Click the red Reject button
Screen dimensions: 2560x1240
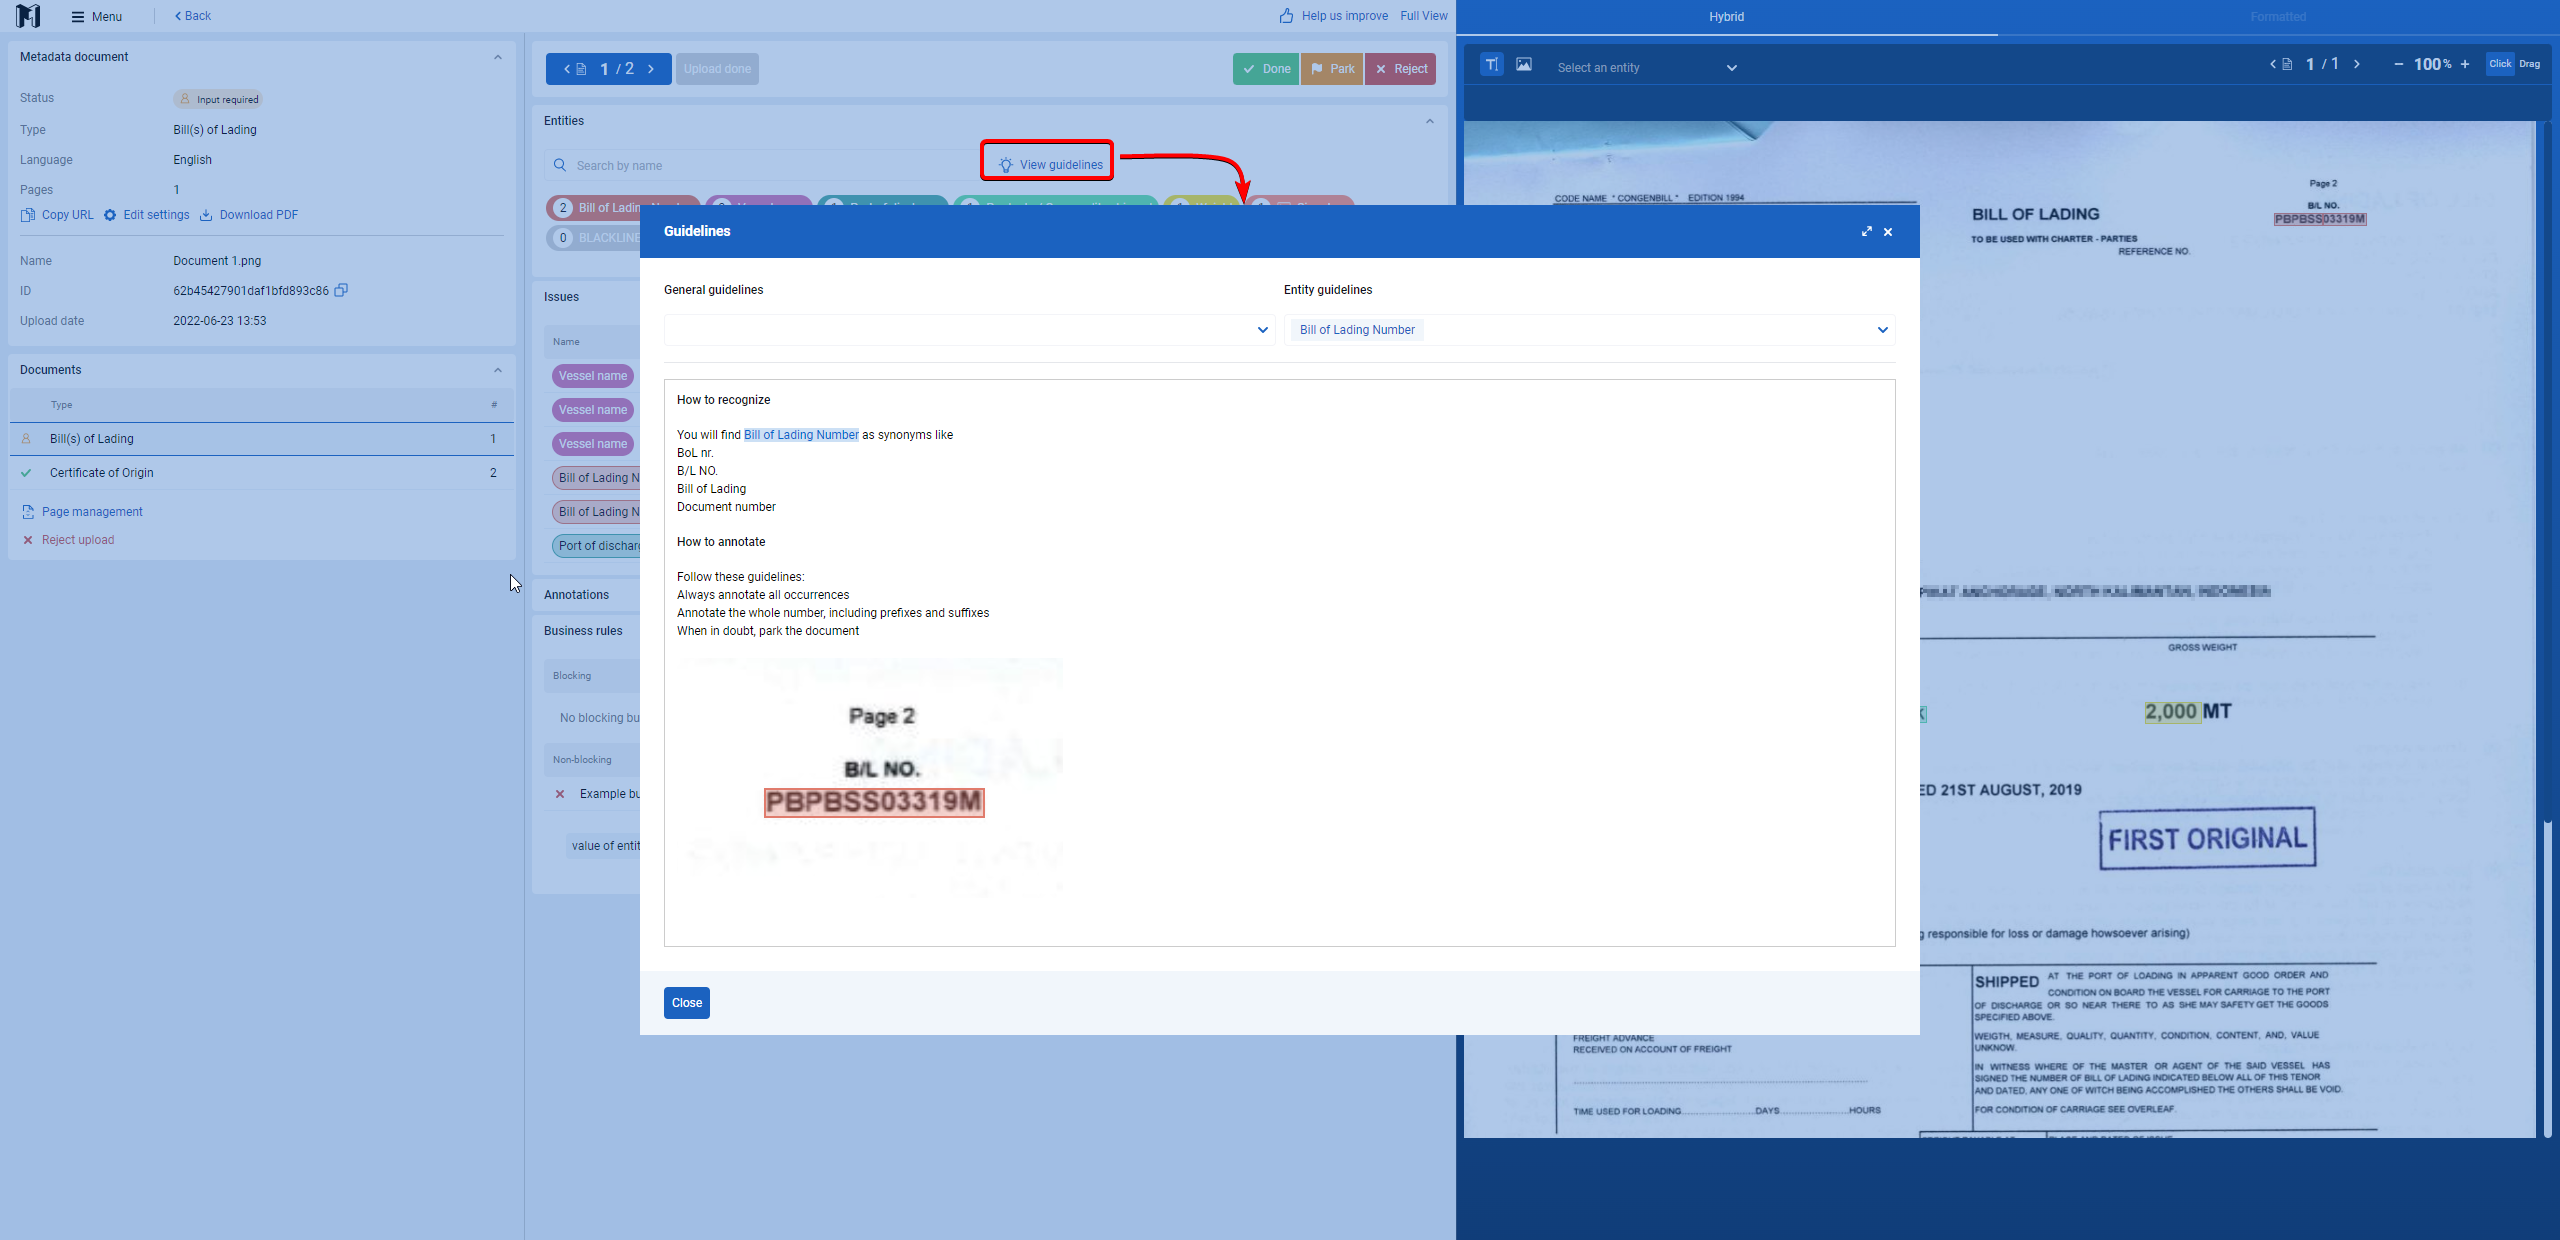pyautogui.click(x=1401, y=69)
